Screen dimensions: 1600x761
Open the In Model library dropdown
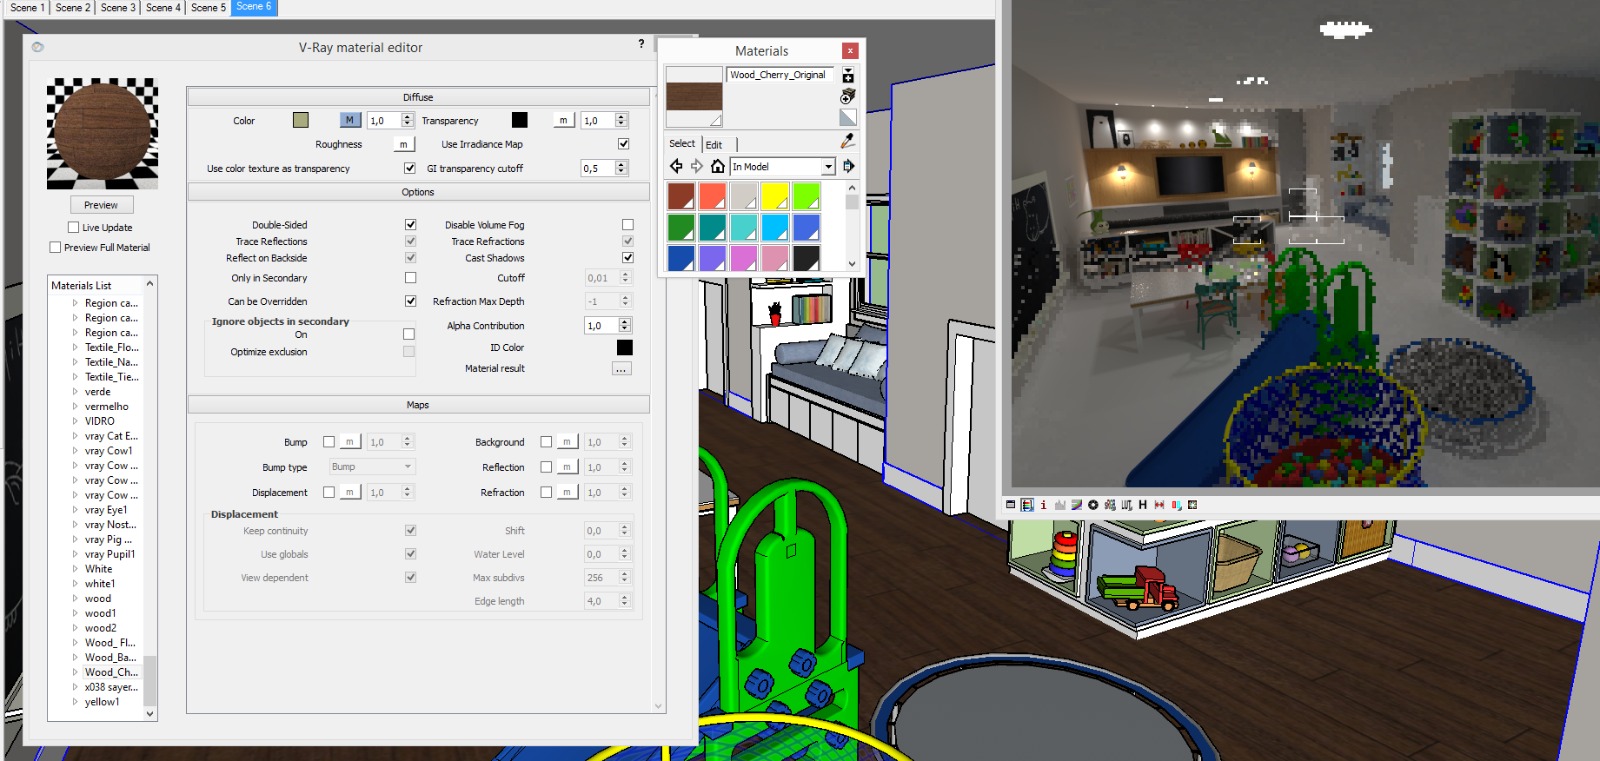click(827, 167)
